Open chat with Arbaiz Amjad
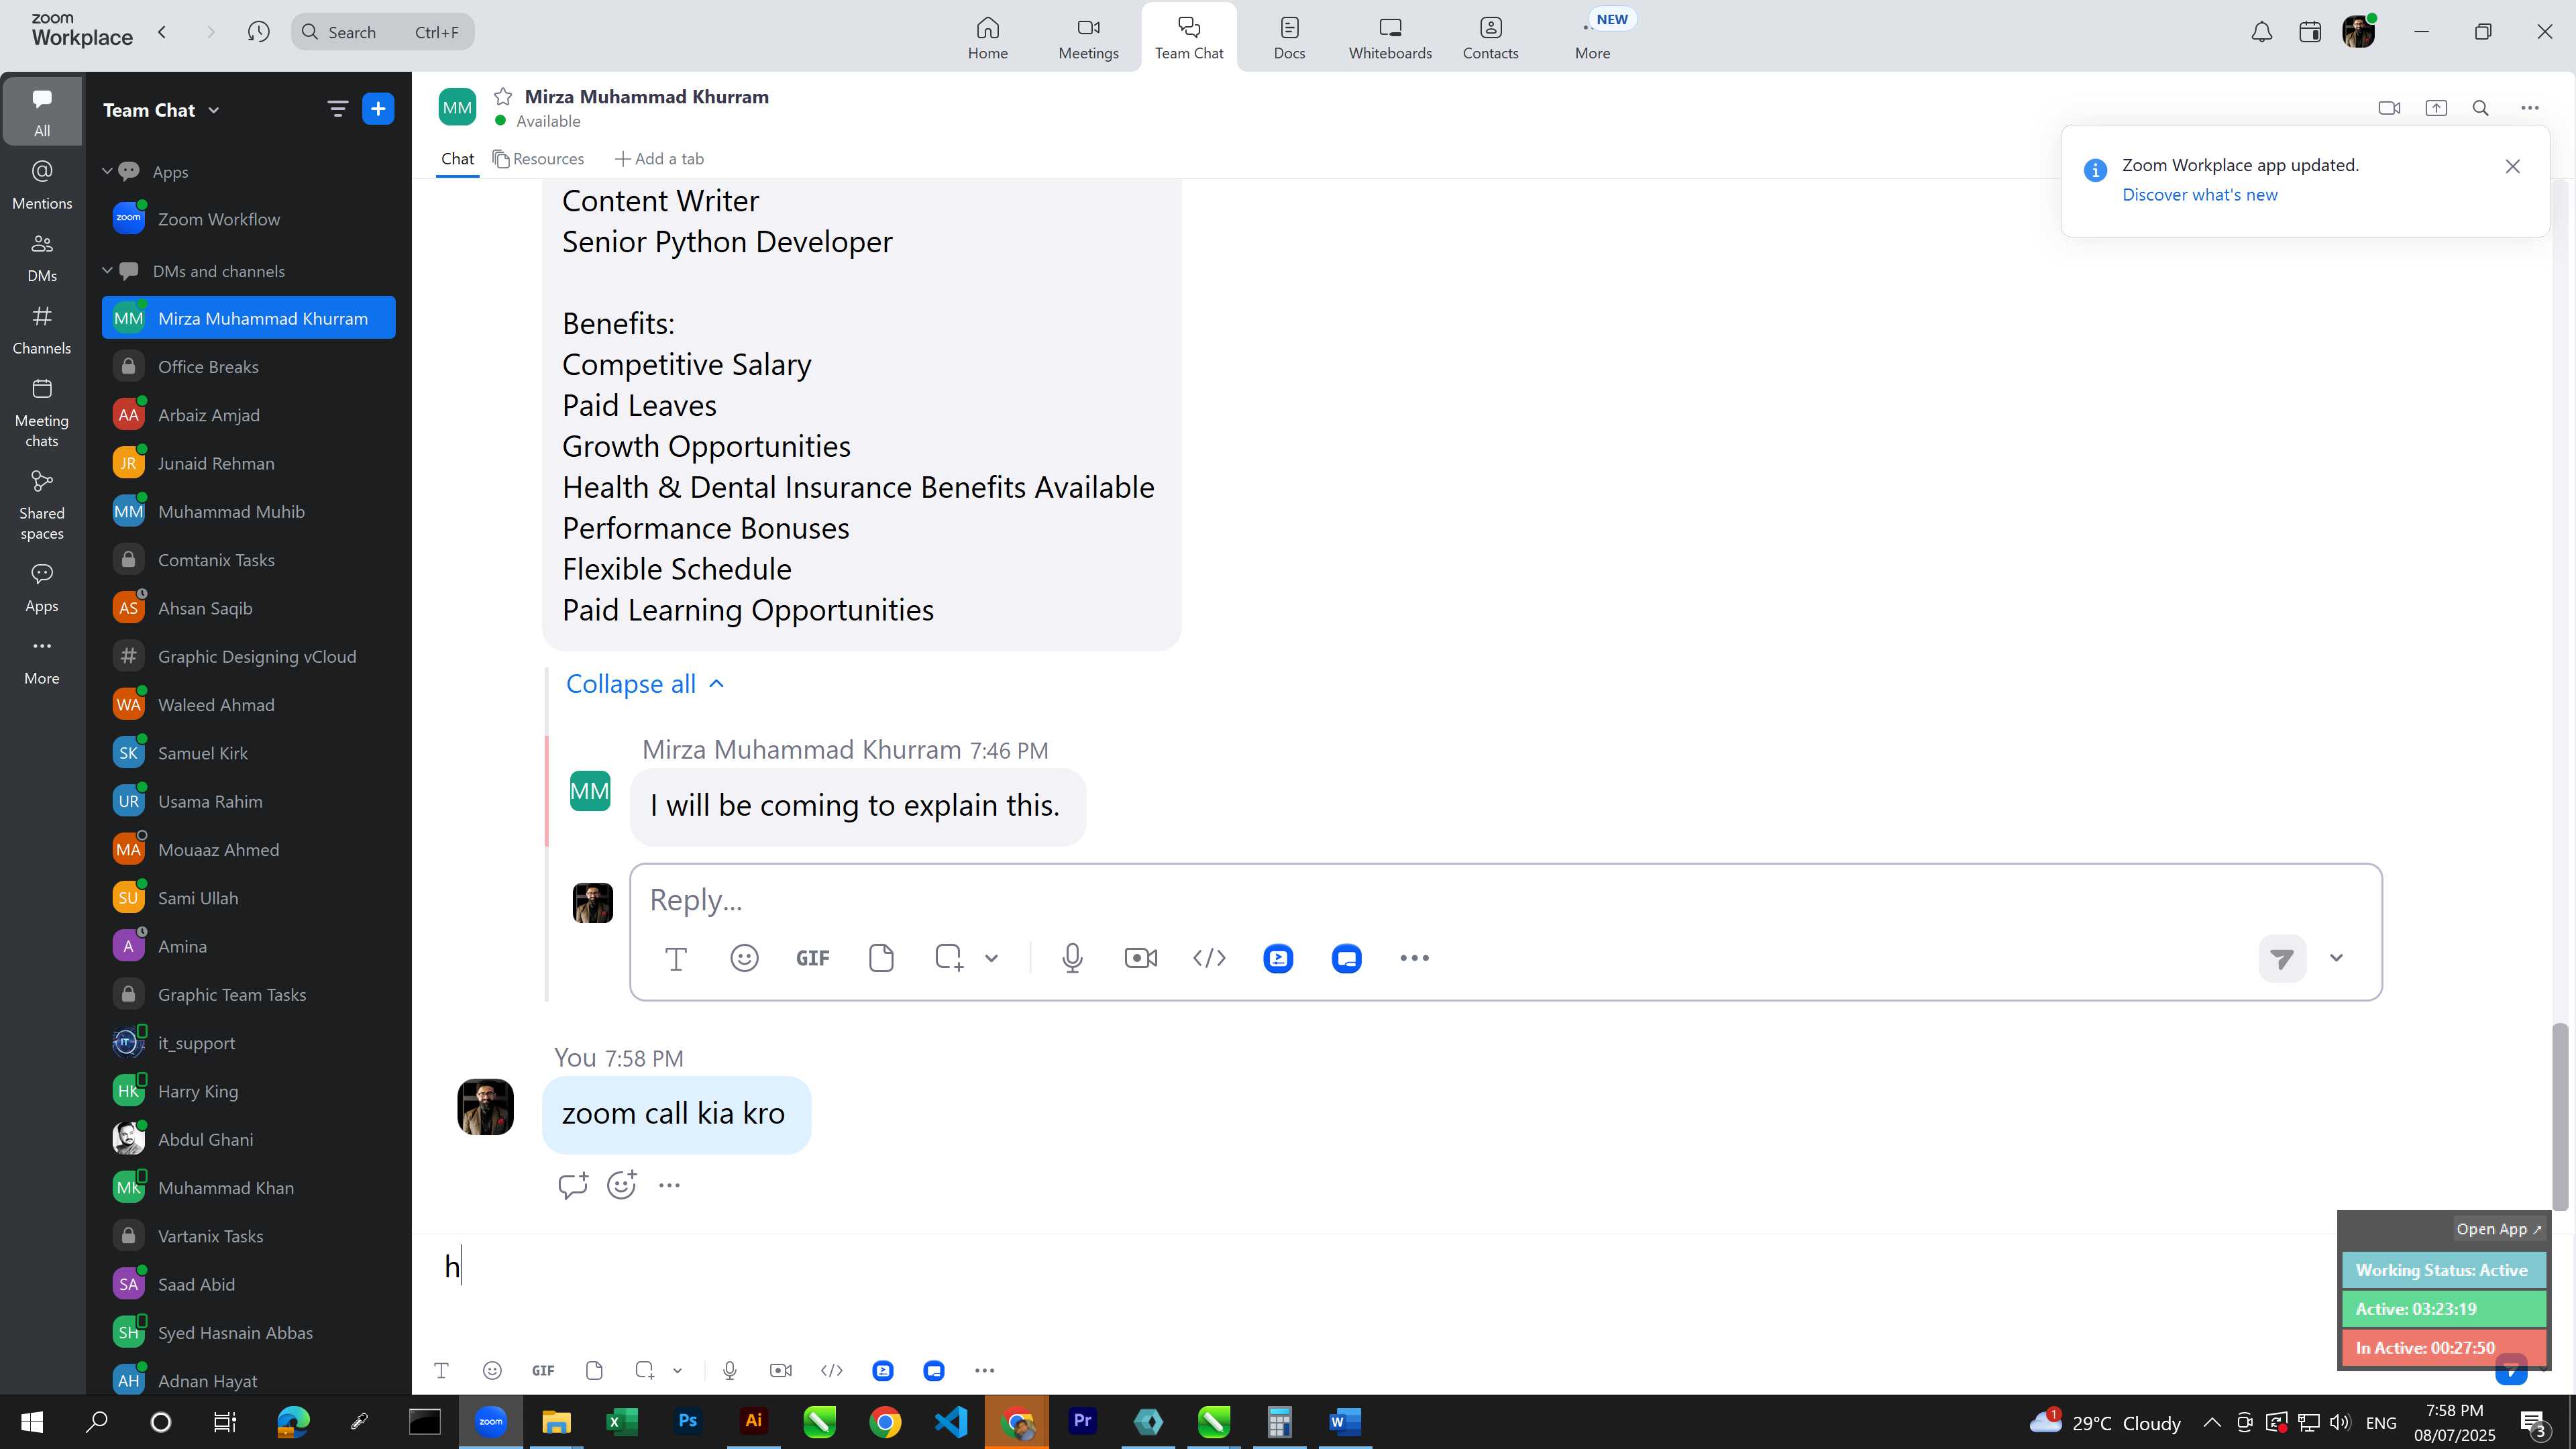The height and width of the screenshot is (1449, 2576). [x=248, y=415]
